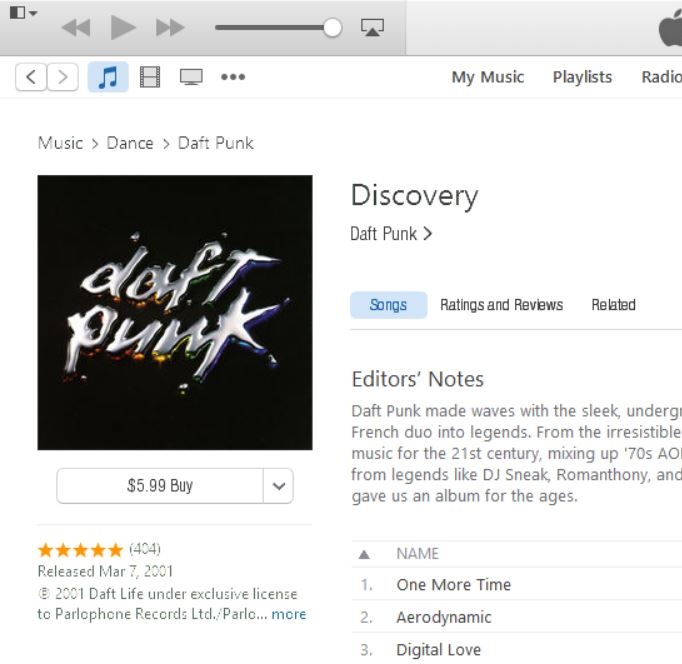Adjust the volume slider knob
The image size is (682, 664).
point(333,27)
